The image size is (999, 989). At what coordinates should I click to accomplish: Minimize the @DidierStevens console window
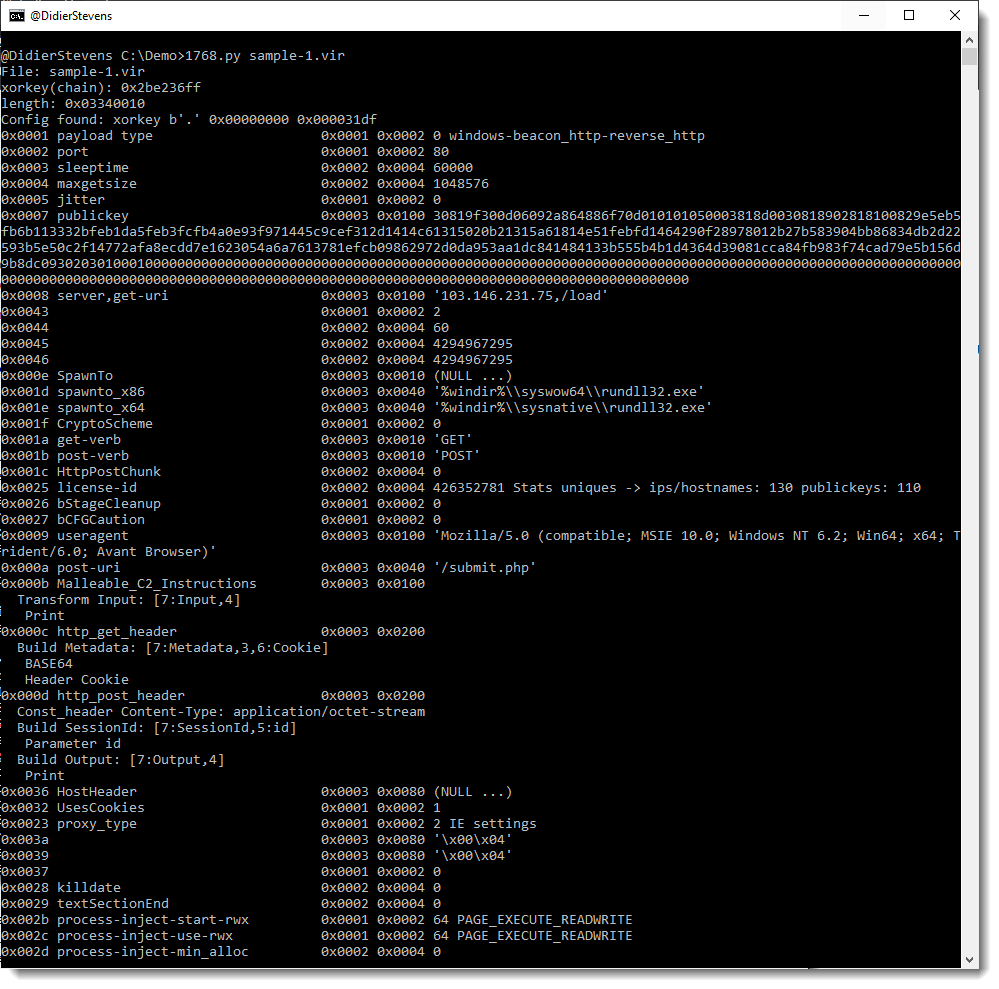coord(862,15)
